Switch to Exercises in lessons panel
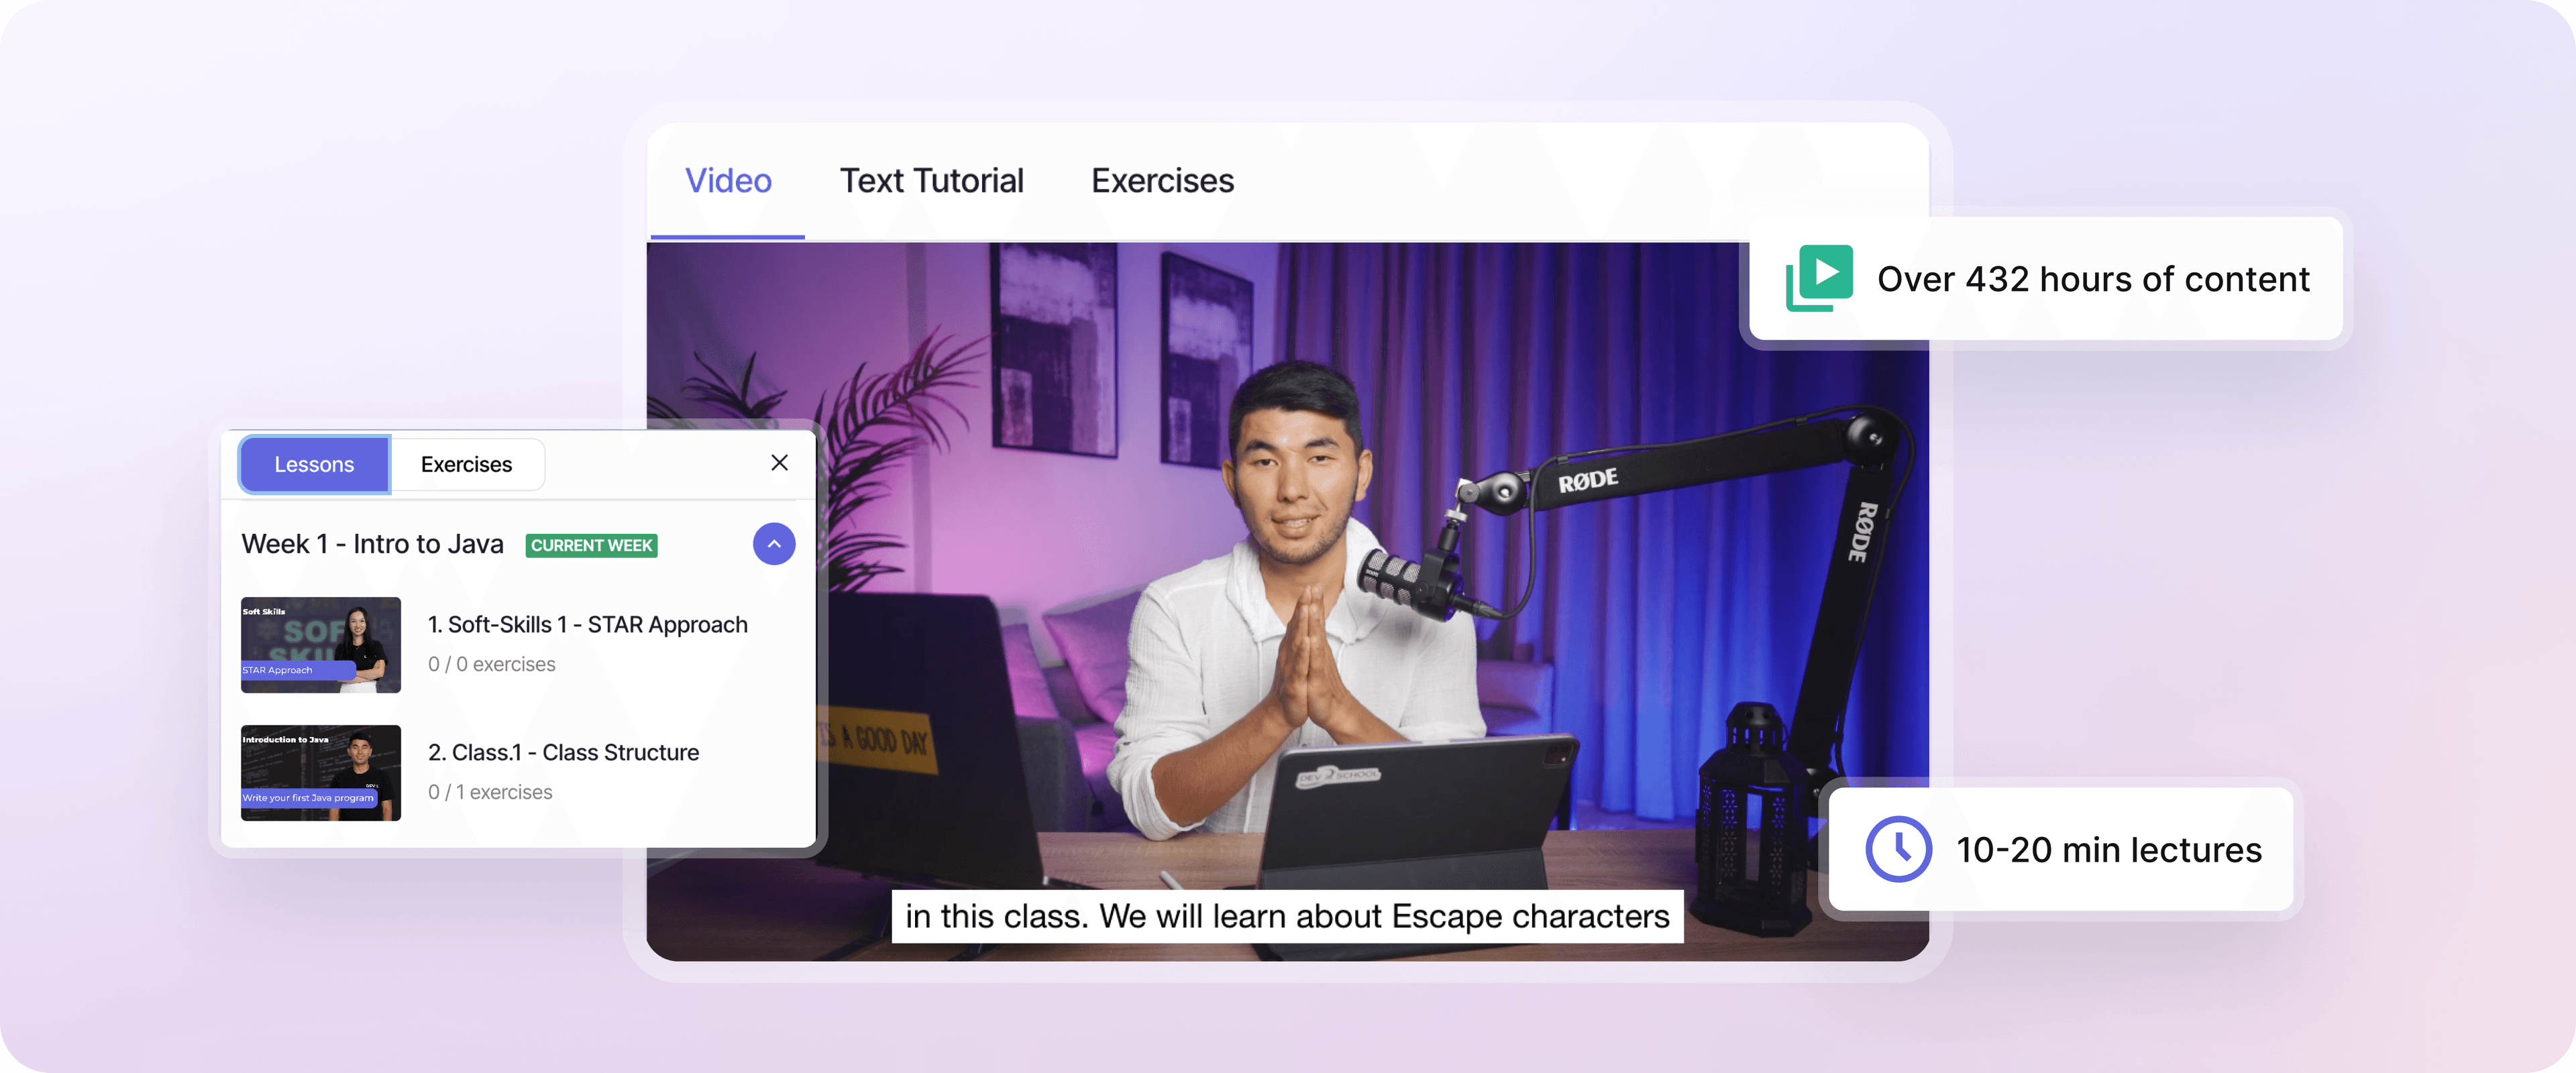 coord(466,464)
